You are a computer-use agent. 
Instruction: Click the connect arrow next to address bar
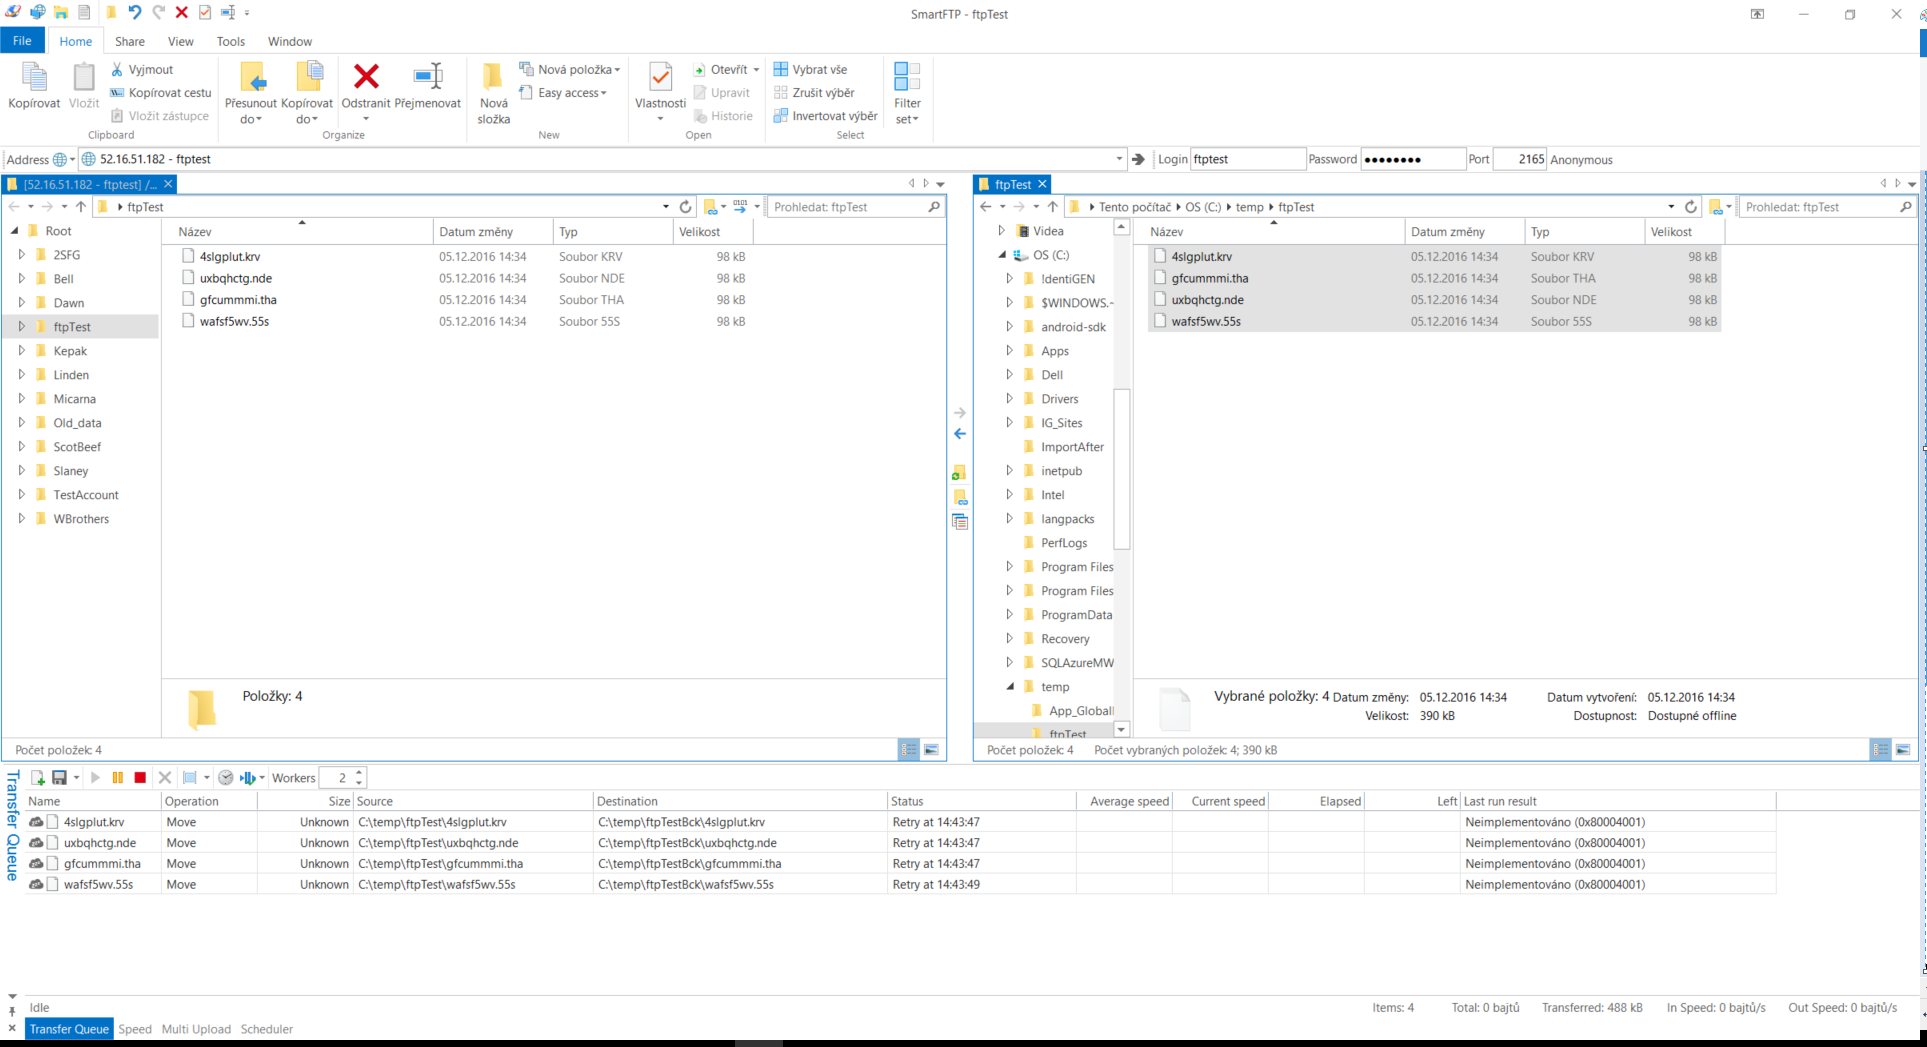point(1138,159)
